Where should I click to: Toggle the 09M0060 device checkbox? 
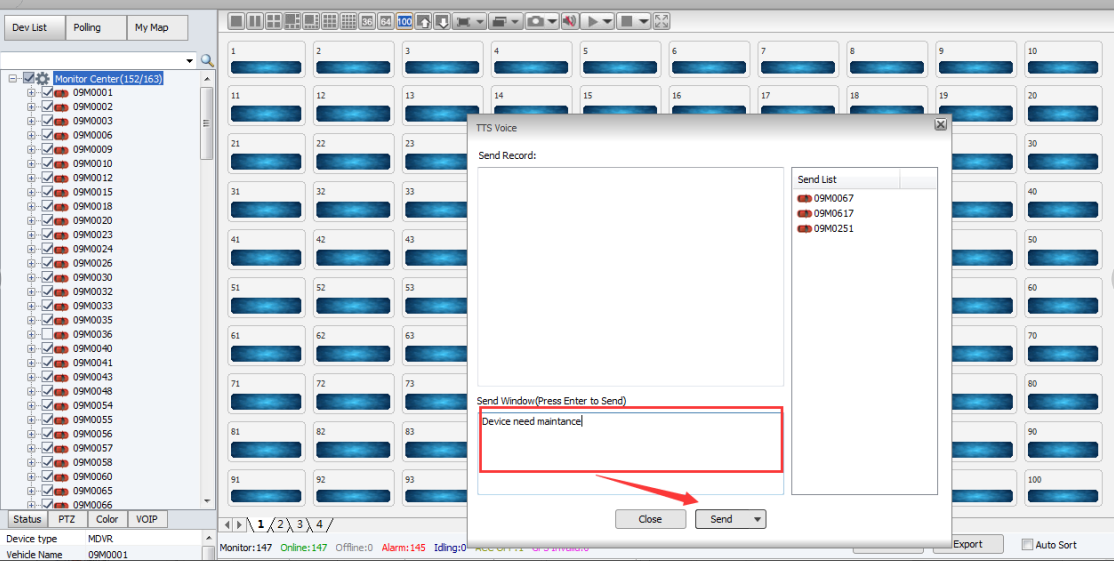47,476
